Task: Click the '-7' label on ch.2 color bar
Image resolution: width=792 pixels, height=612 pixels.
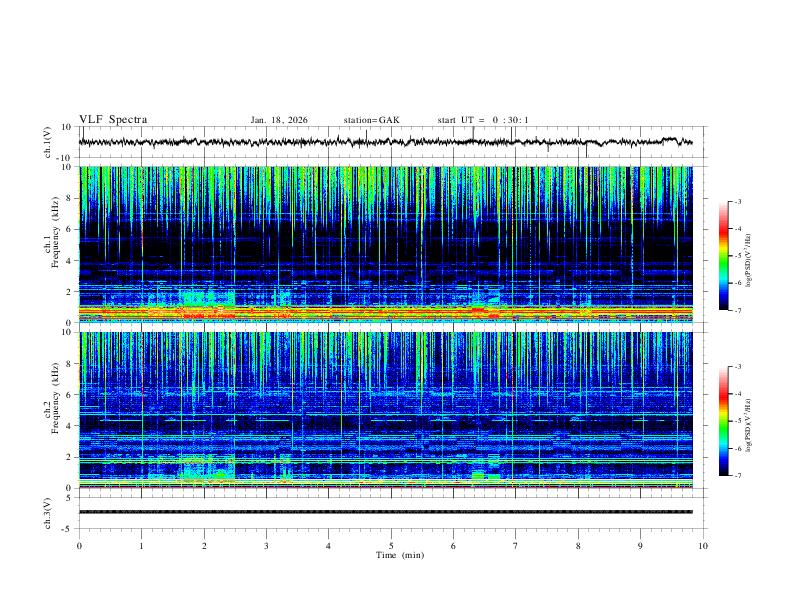Action: click(x=737, y=476)
